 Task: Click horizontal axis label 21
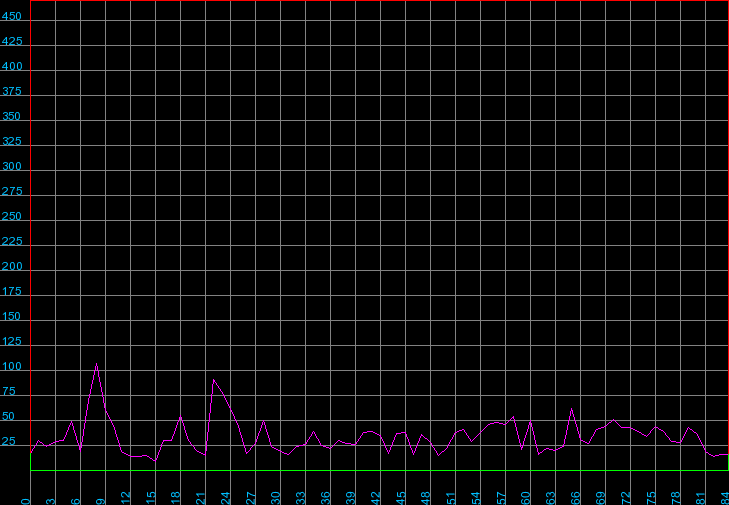tap(201, 498)
